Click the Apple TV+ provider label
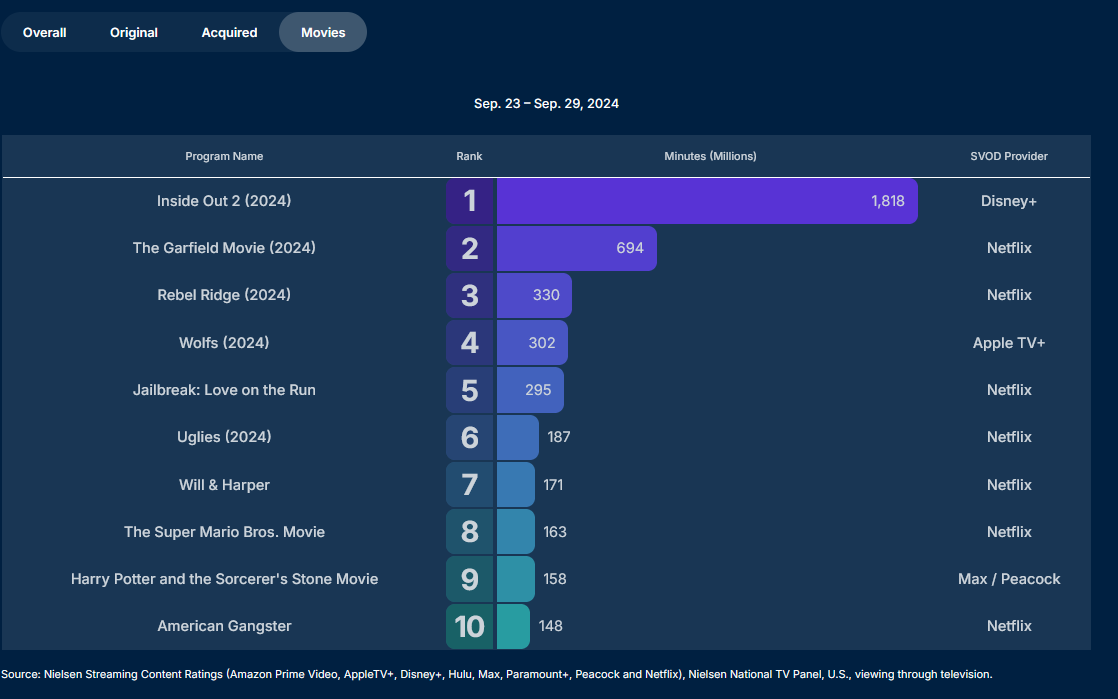Screen dimensions: 1118x699 point(1008,343)
